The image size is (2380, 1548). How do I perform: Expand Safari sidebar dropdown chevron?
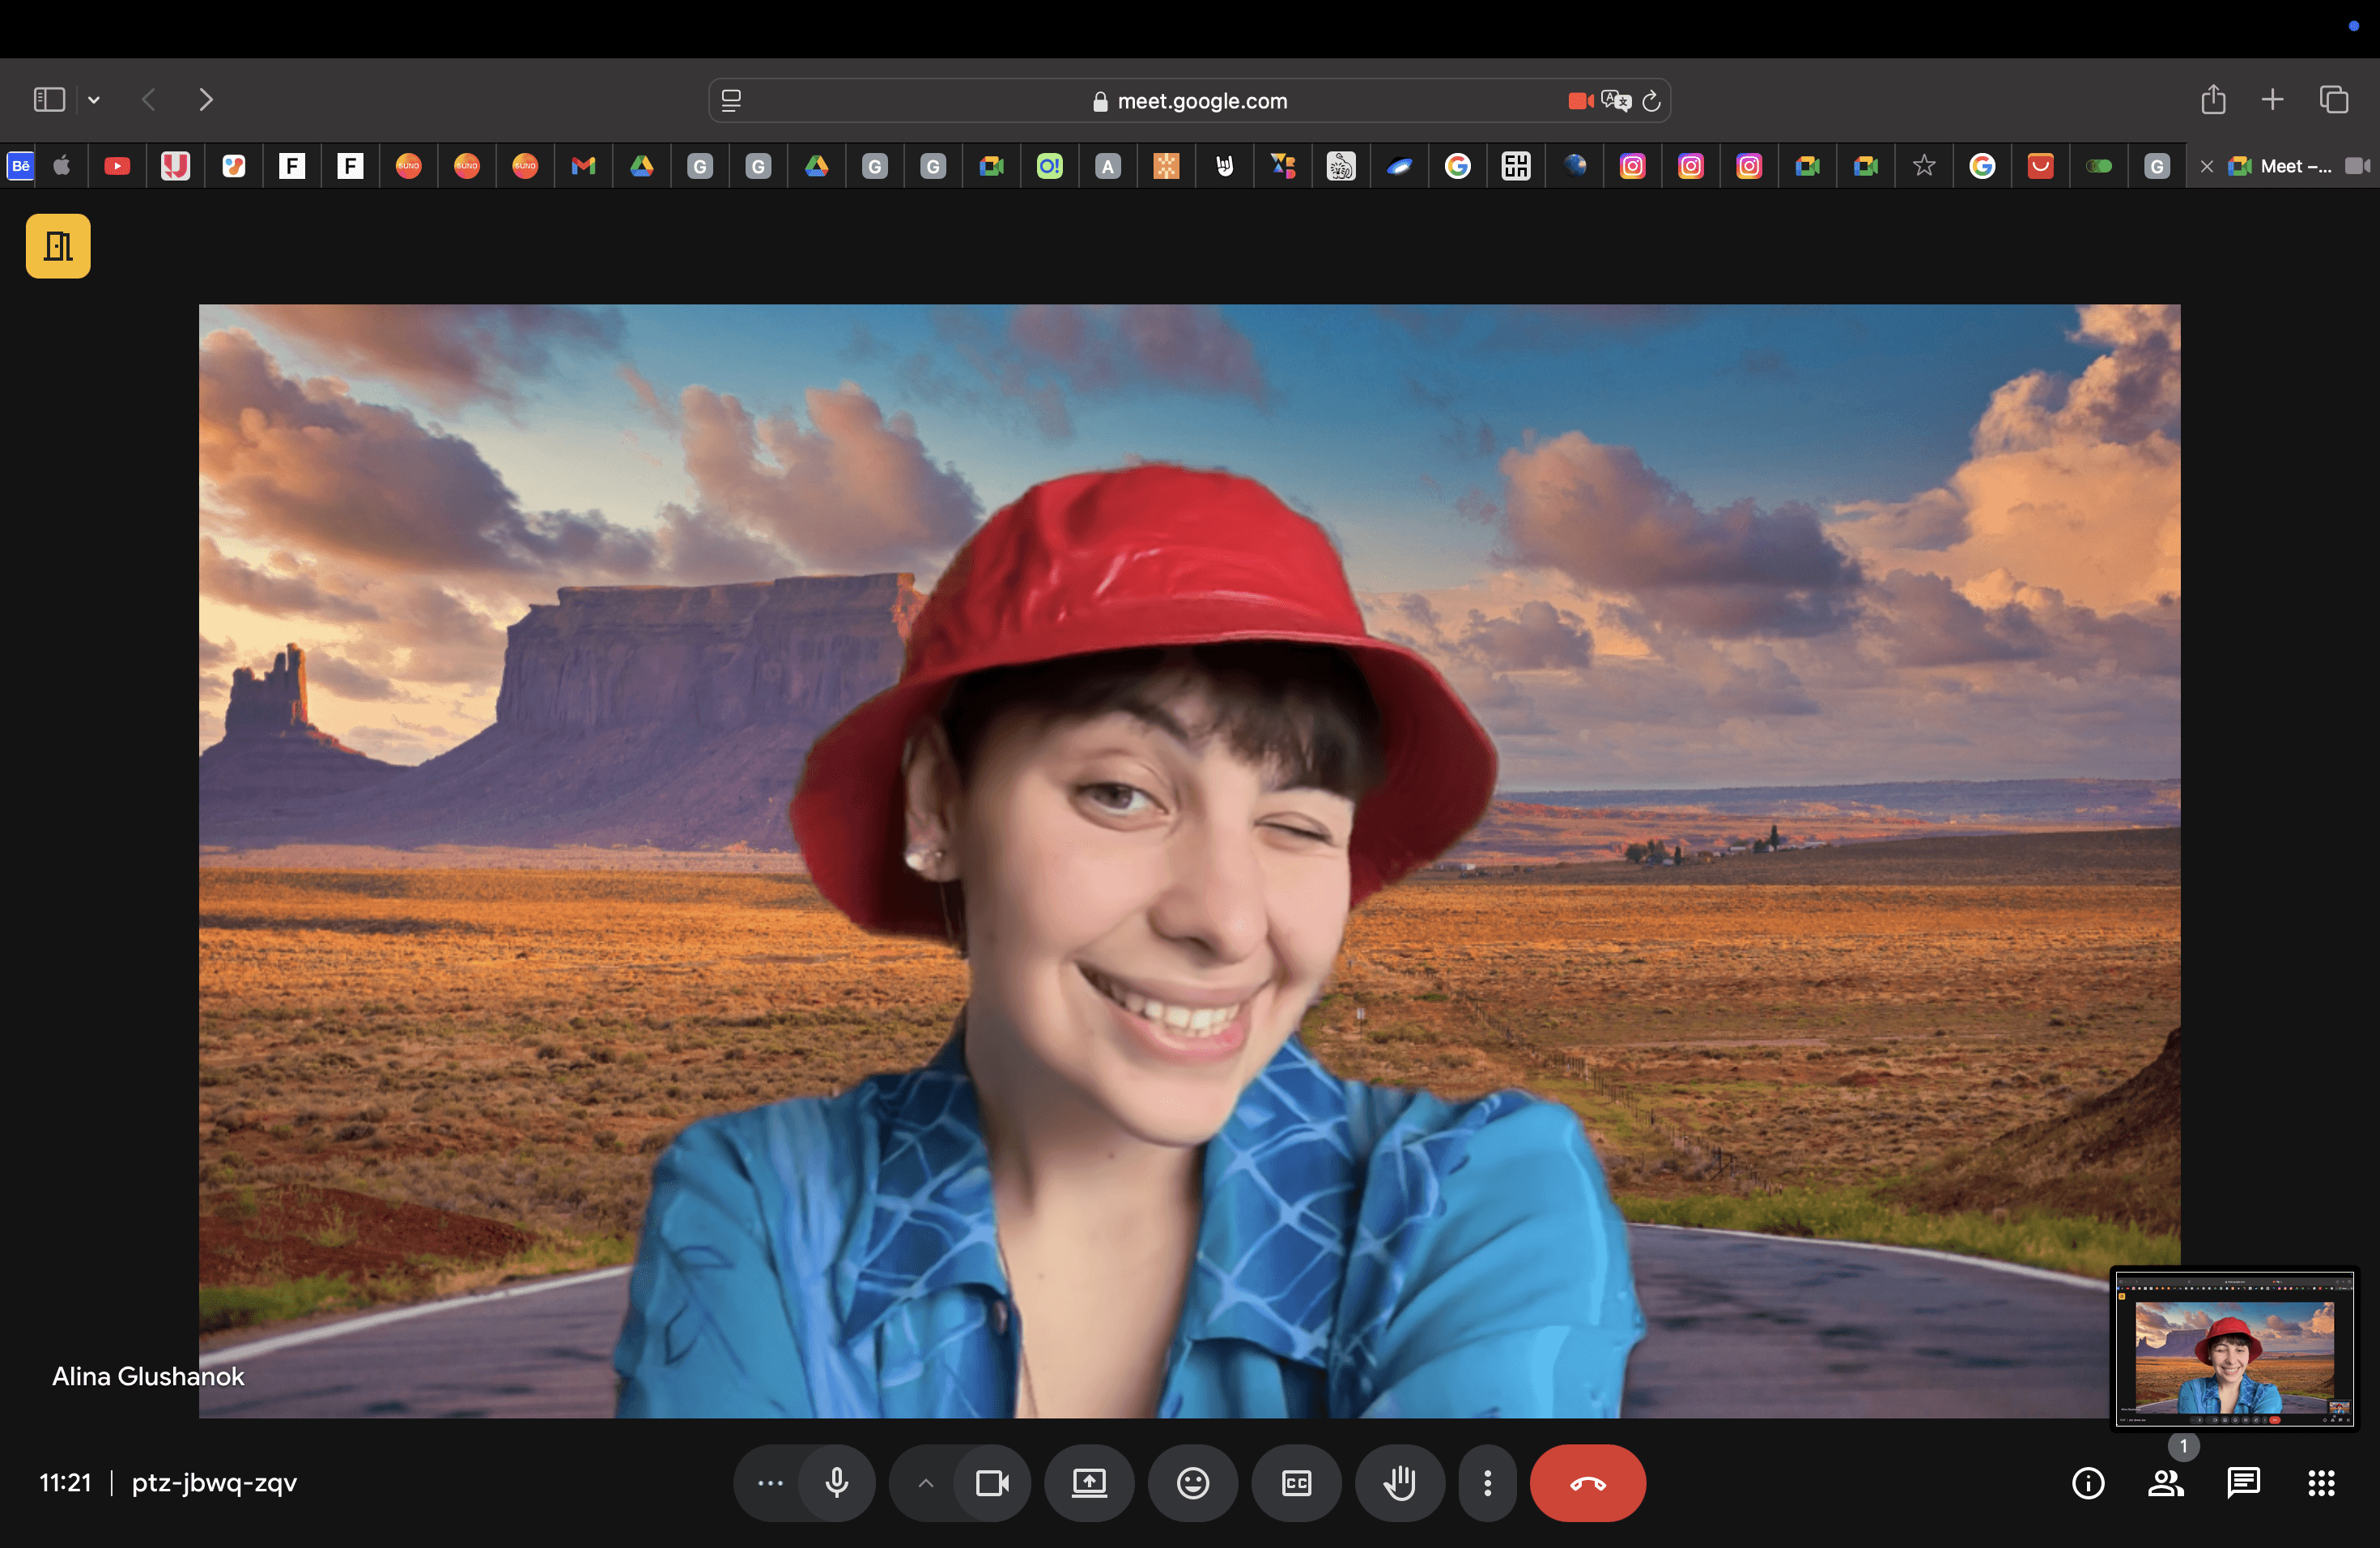pos(94,100)
